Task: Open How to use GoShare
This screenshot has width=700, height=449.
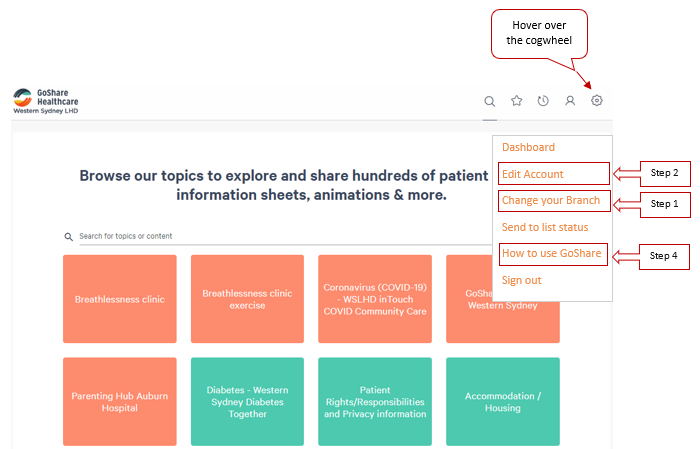Action: point(552,254)
